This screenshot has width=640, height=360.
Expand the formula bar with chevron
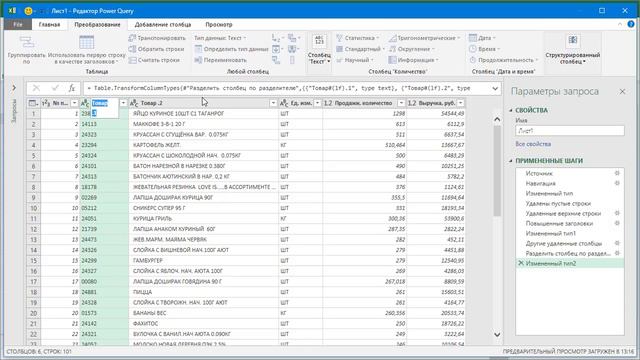pyautogui.click(x=495, y=88)
